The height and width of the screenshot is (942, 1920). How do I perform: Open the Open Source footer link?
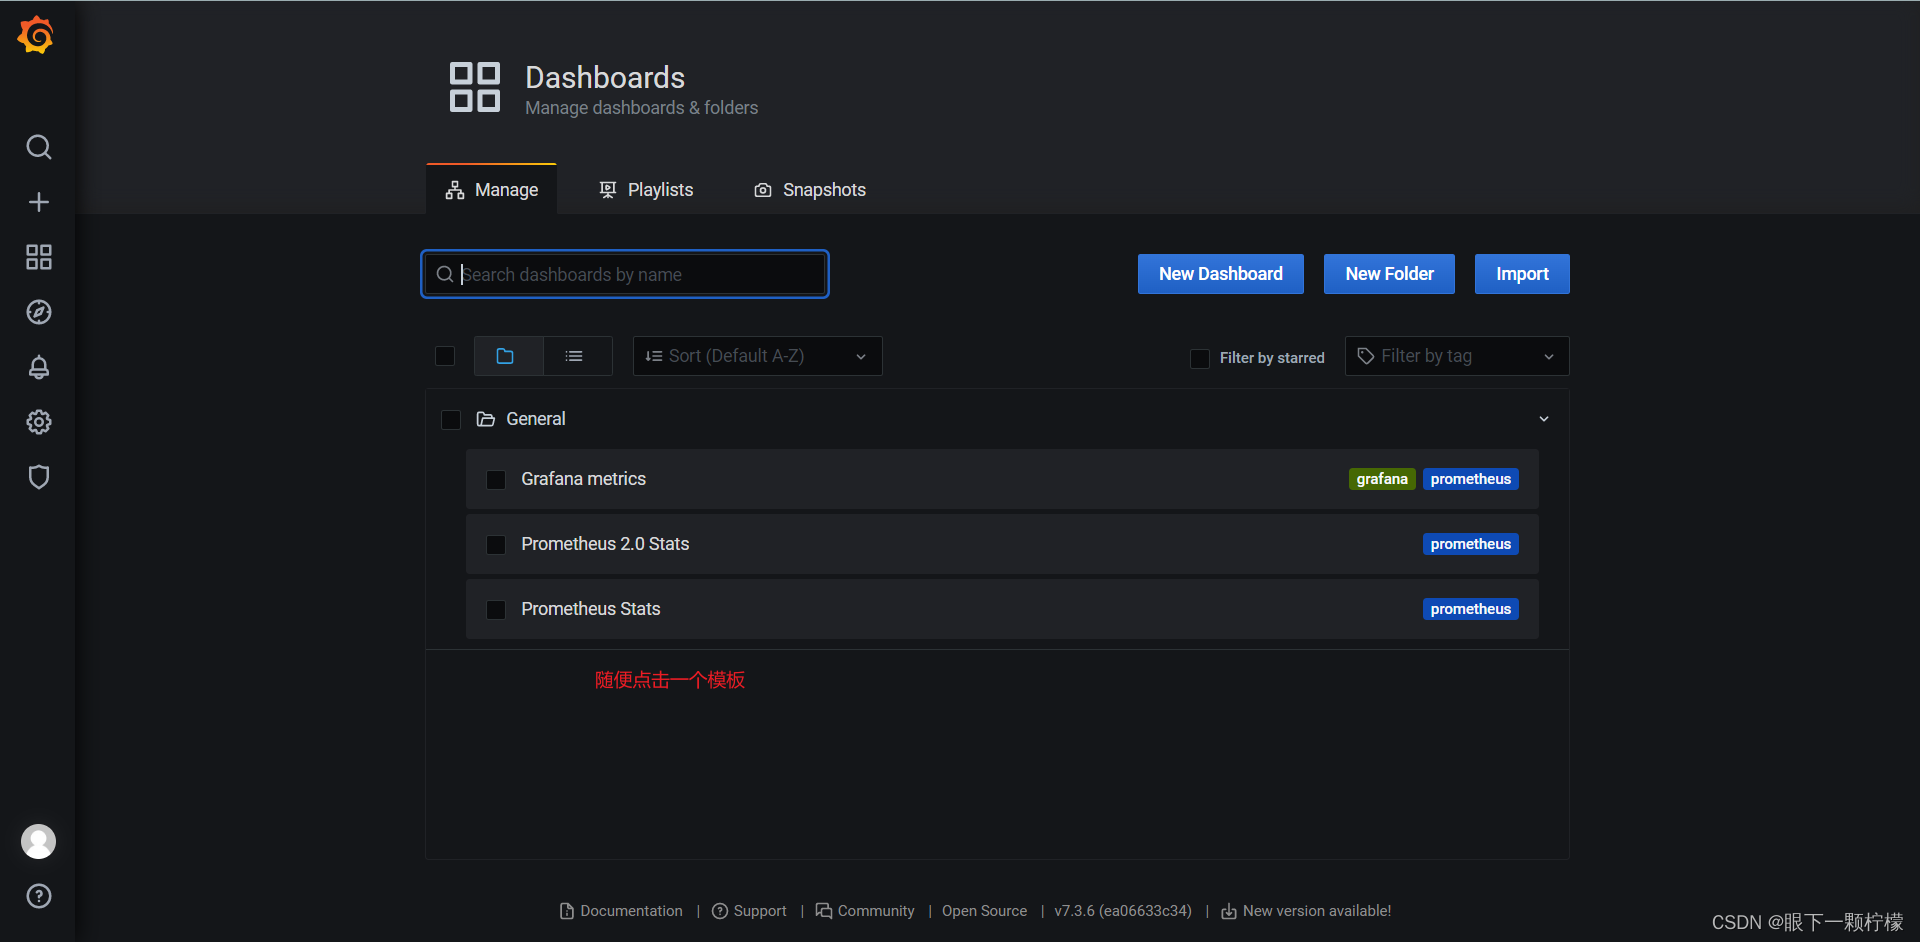tap(984, 911)
